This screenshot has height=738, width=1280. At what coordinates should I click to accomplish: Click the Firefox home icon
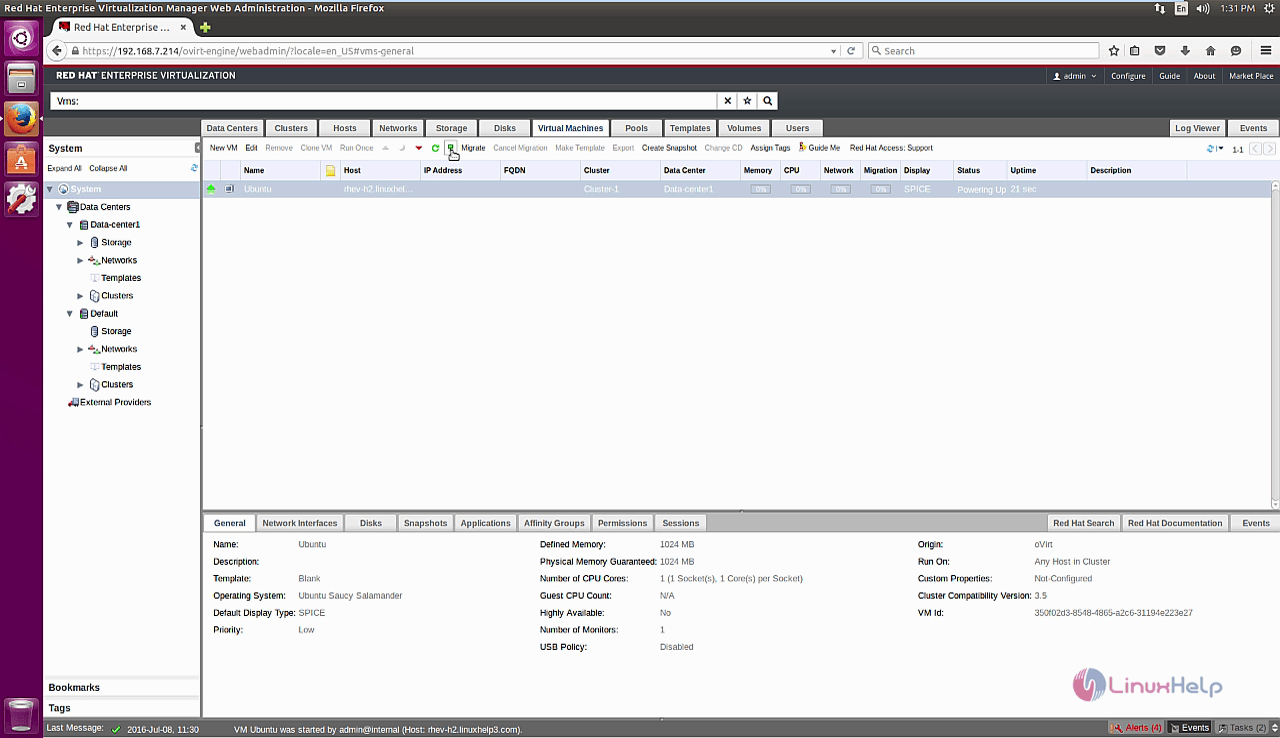[x=1210, y=51]
